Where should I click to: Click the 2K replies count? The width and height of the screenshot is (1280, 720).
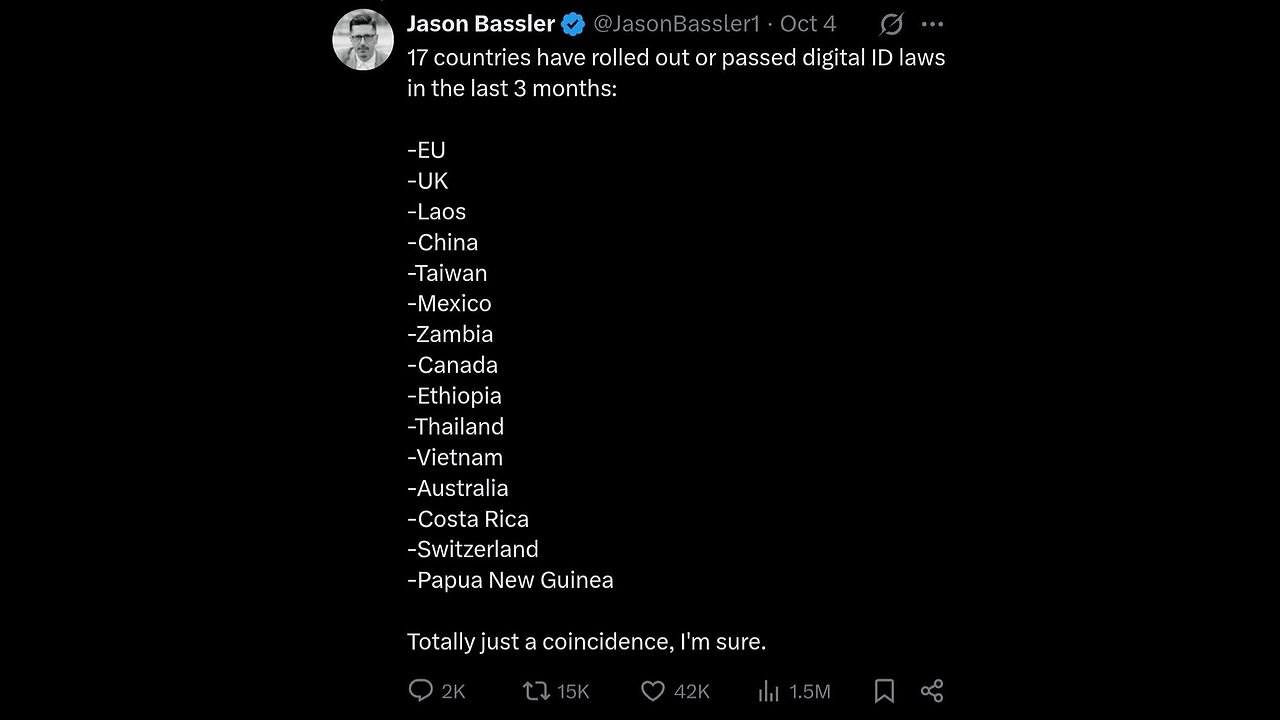pyautogui.click(x=453, y=691)
